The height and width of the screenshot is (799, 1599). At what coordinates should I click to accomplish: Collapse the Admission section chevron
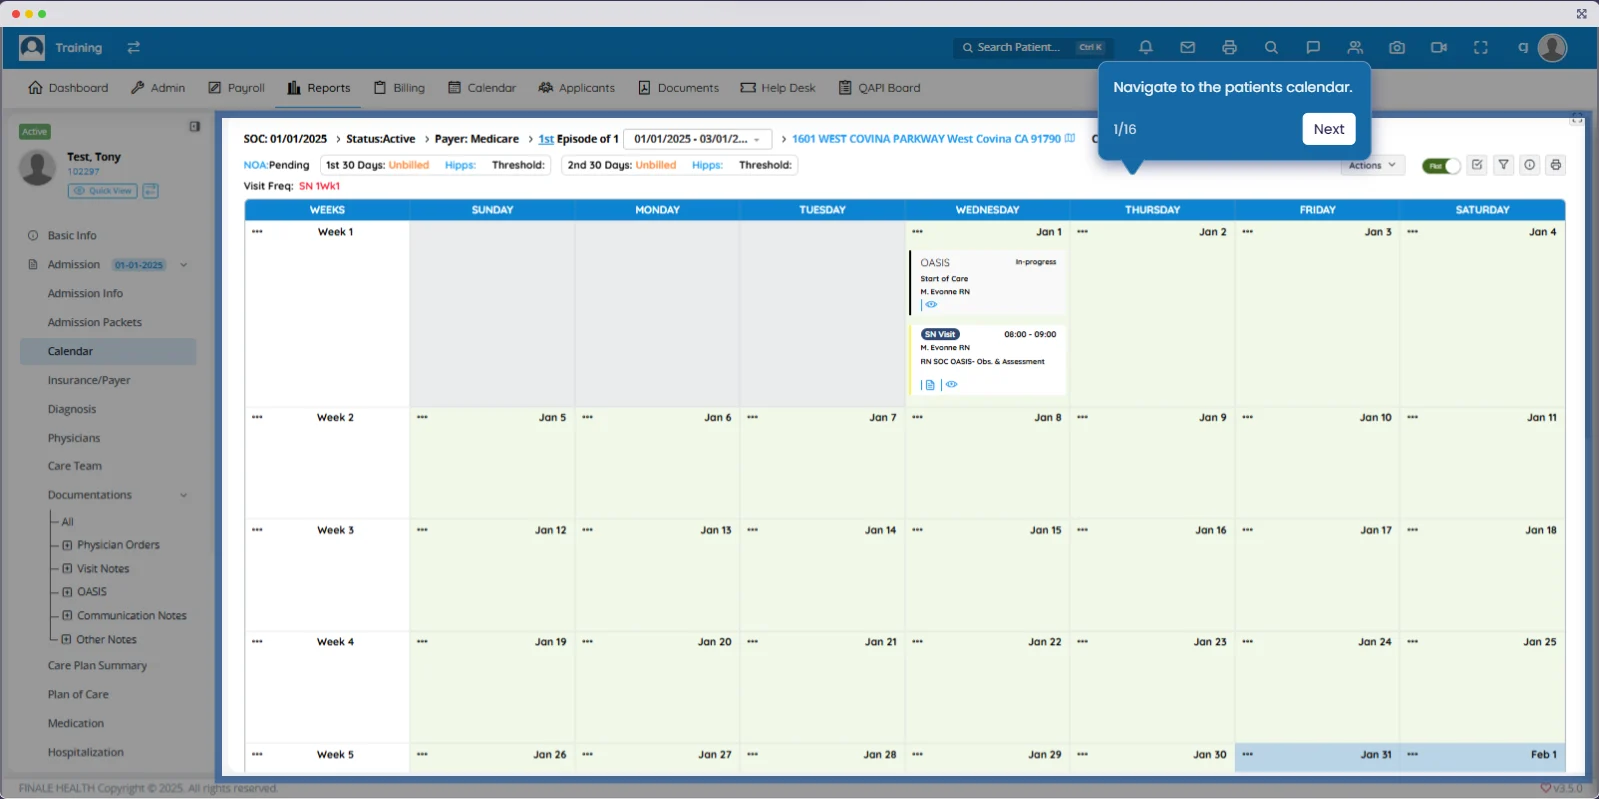(x=184, y=265)
